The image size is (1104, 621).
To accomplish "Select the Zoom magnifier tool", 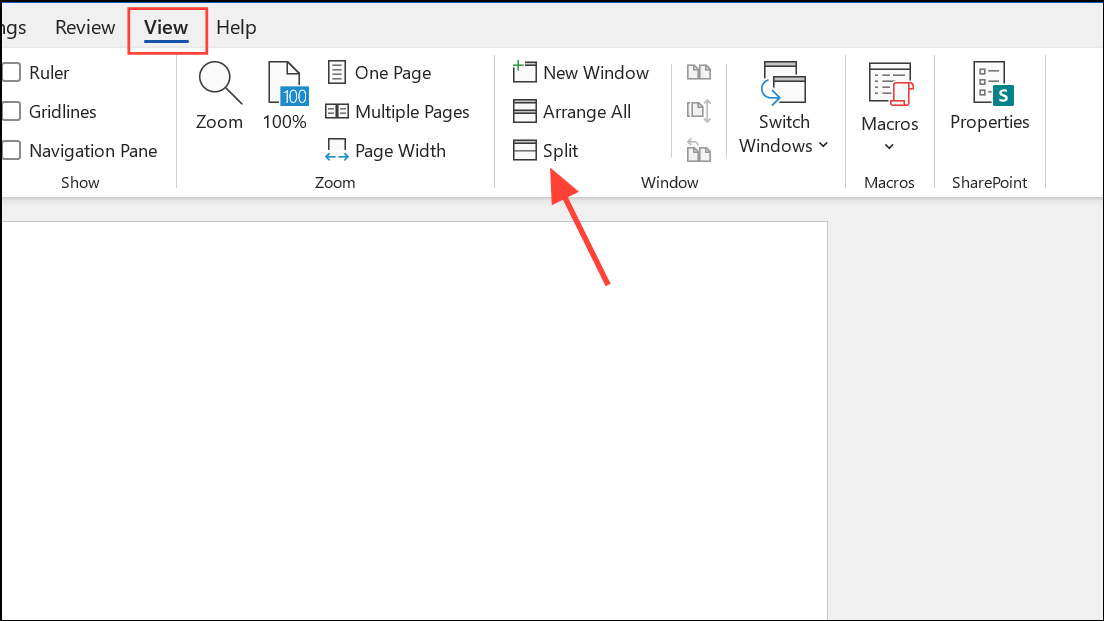I will [x=219, y=95].
